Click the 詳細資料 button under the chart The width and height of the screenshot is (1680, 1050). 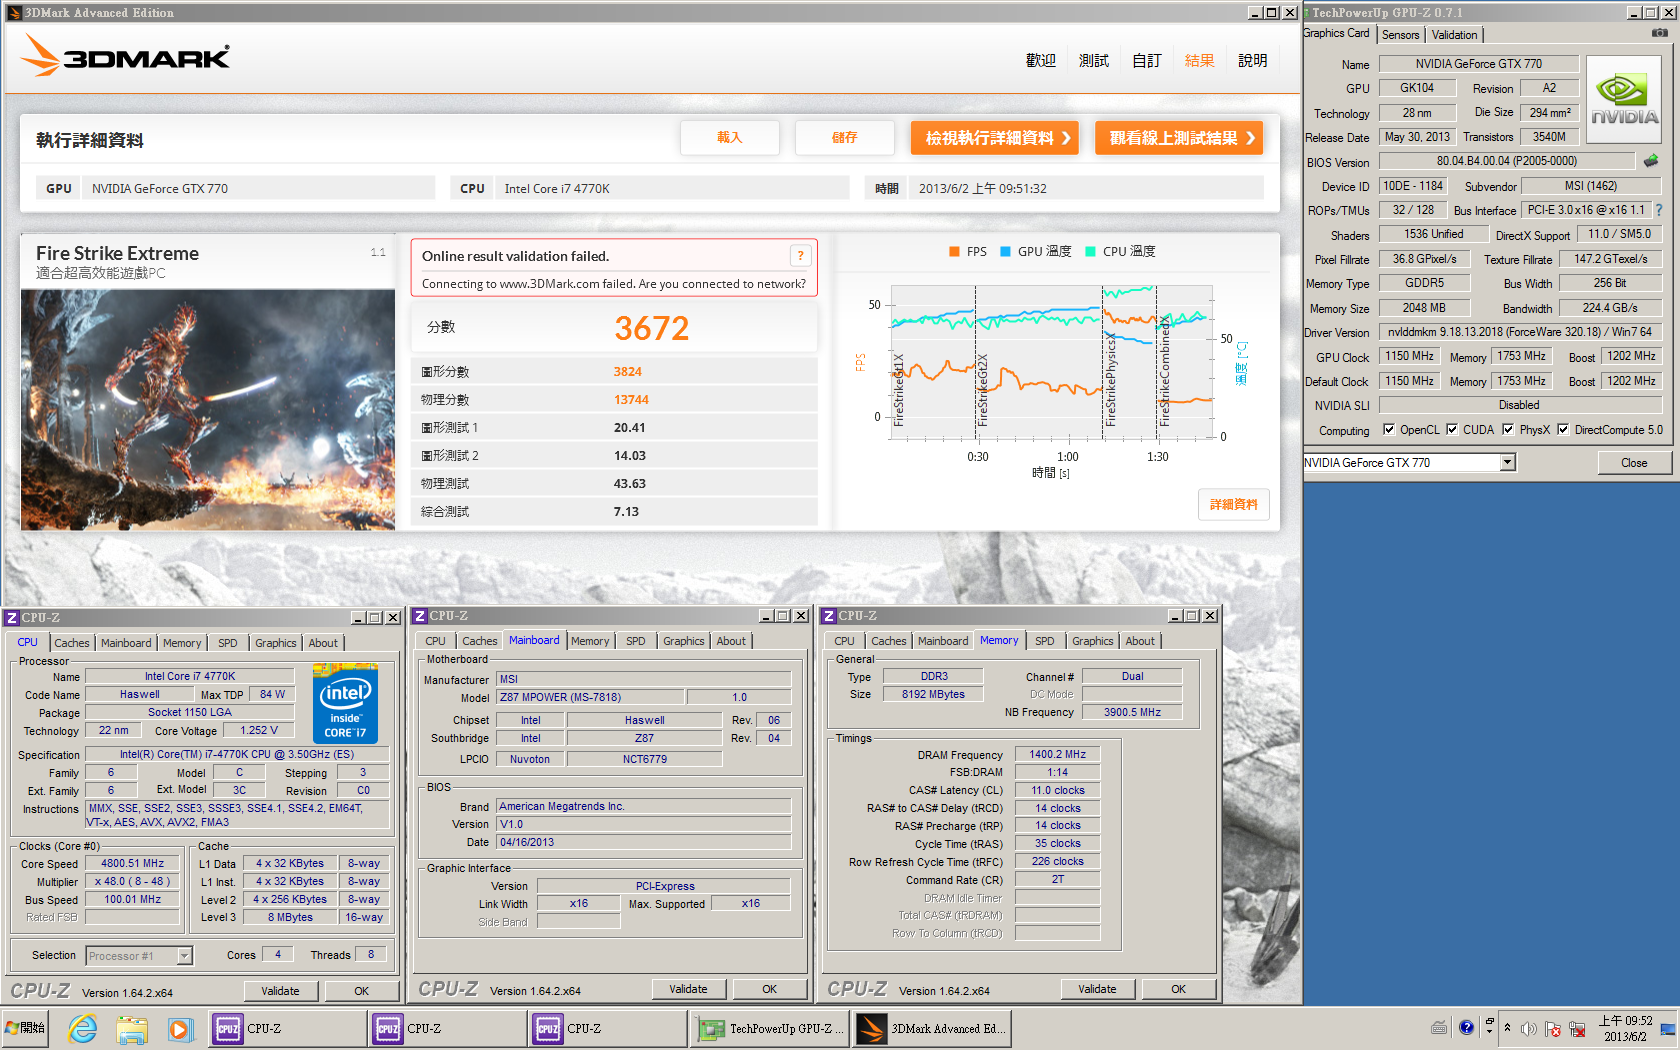tap(1234, 505)
